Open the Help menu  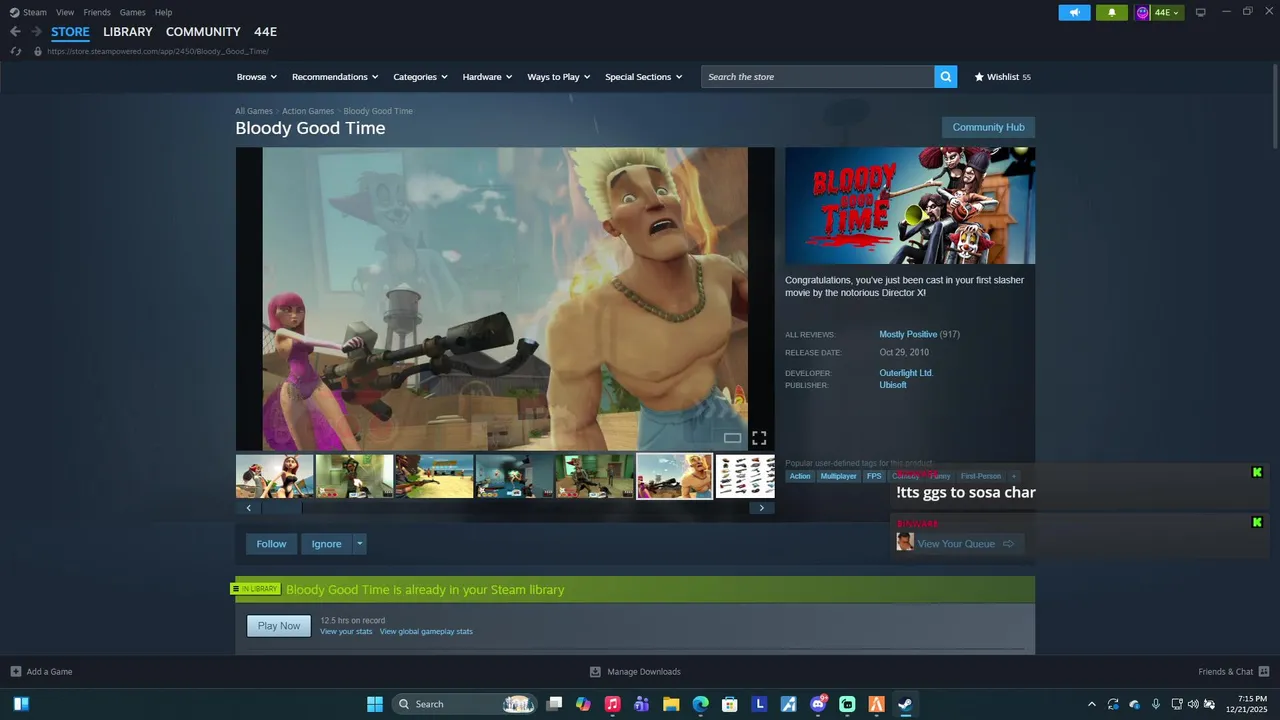pos(163,12)
